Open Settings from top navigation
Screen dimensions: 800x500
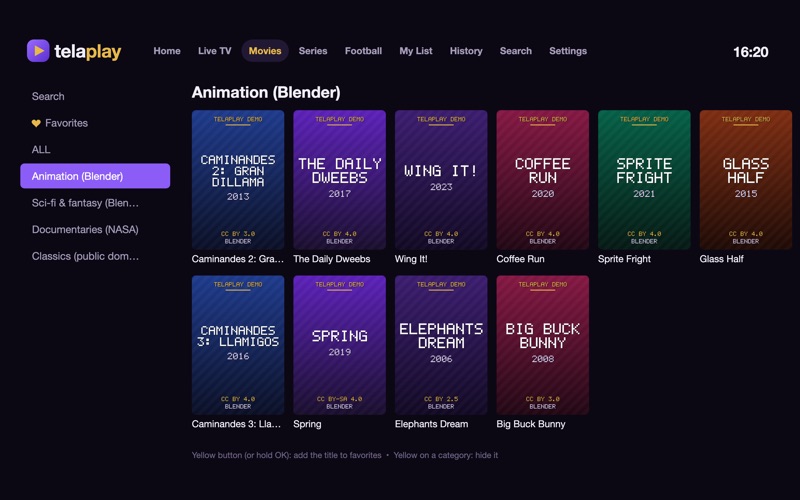pos(568,51)
